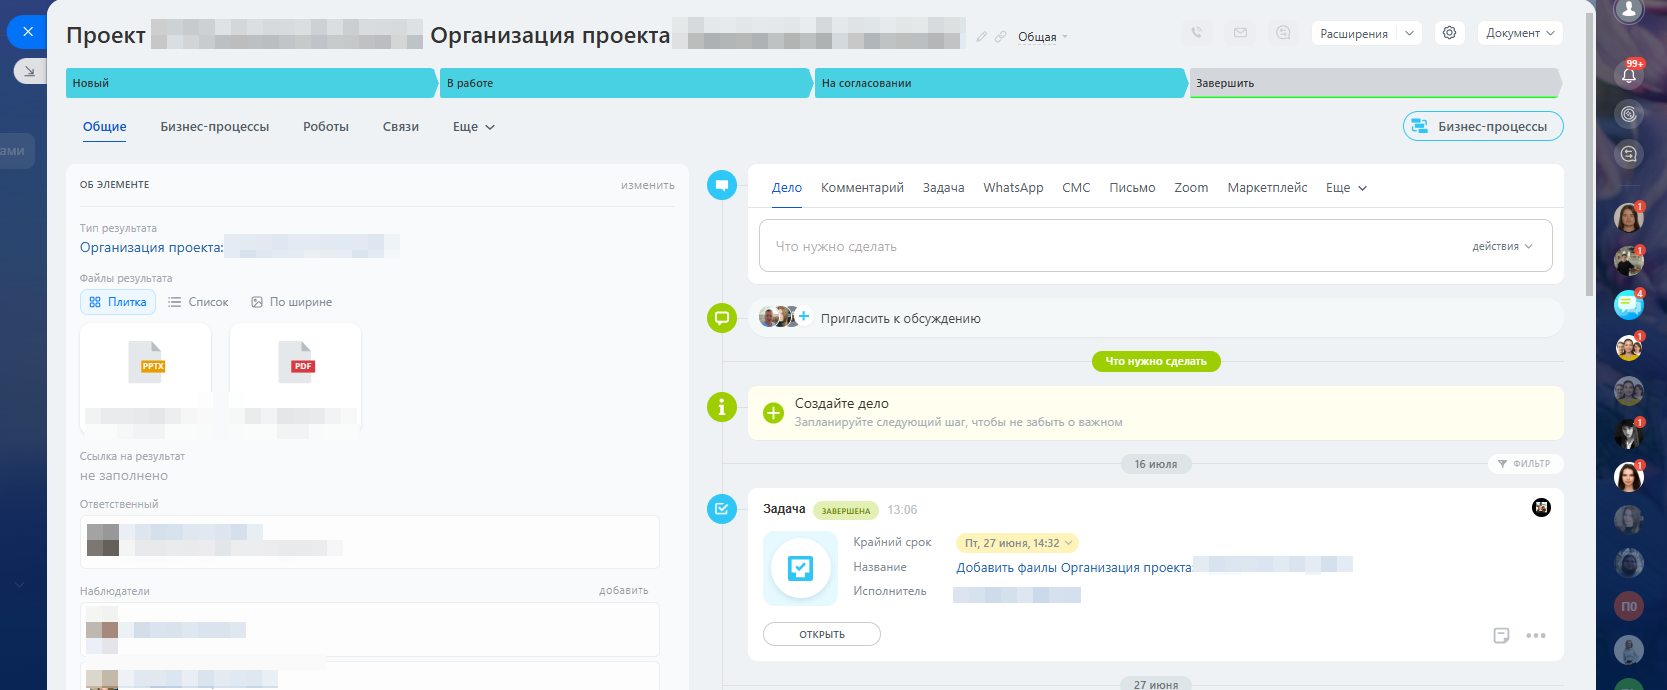Open three-dots menu on the task card
Screen dimensions: 1667x690
[x=1536, y=635]
